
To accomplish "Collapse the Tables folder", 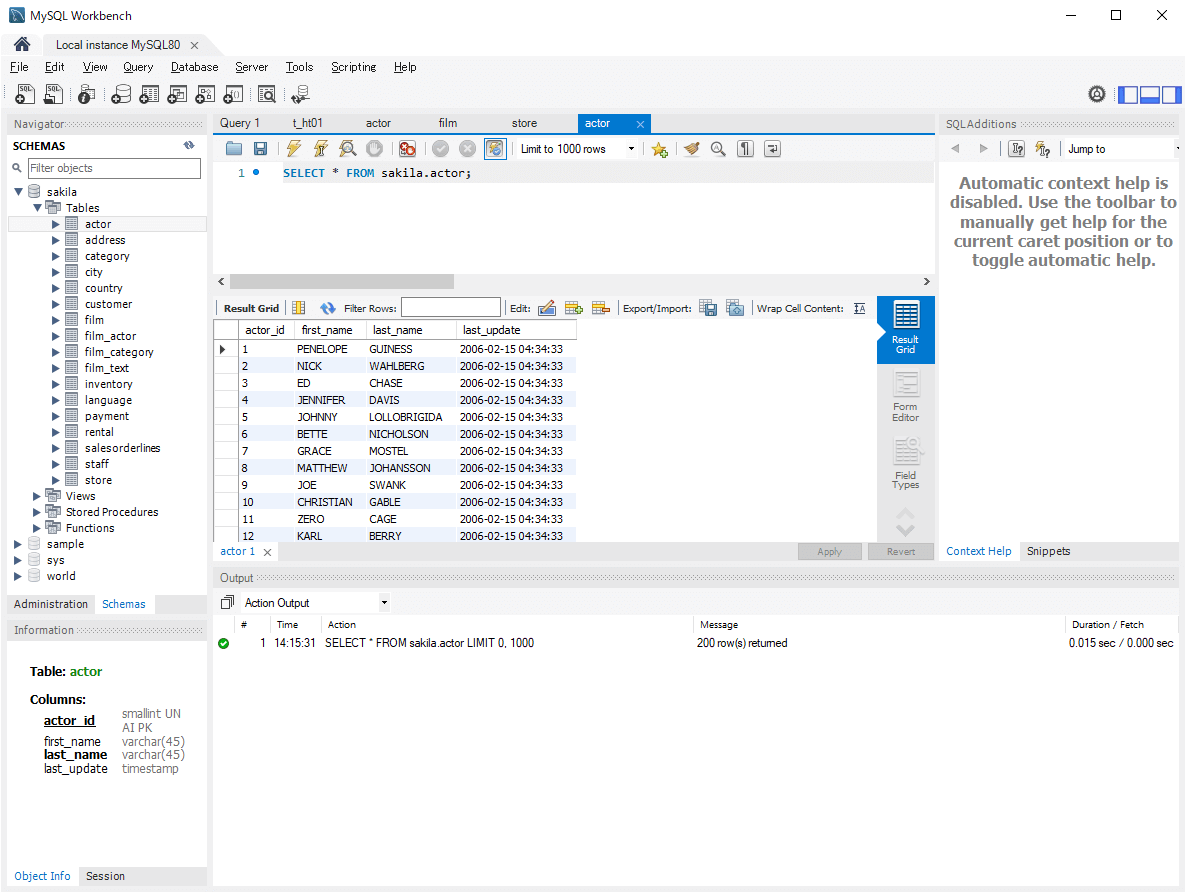I will coord(37,207).
